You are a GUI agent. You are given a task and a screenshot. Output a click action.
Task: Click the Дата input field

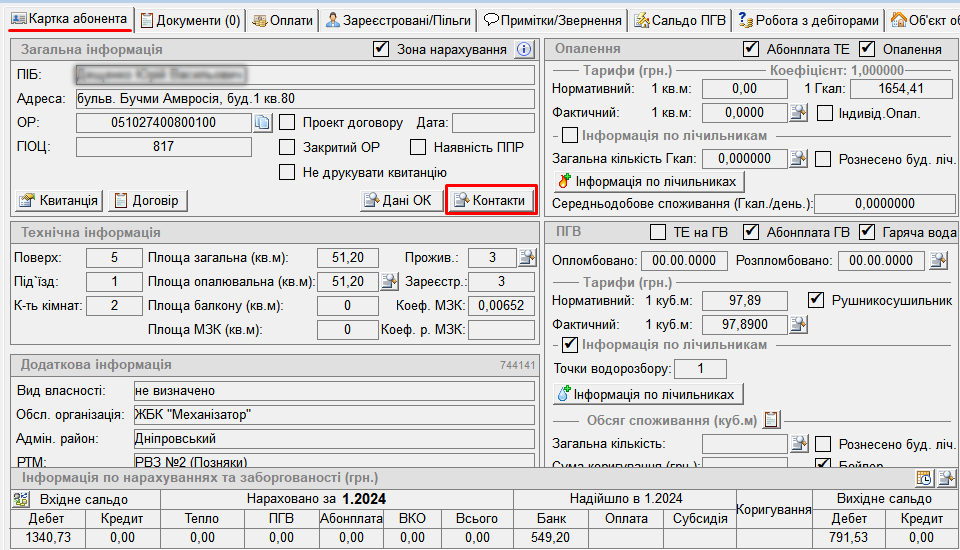tap(493, 123)
